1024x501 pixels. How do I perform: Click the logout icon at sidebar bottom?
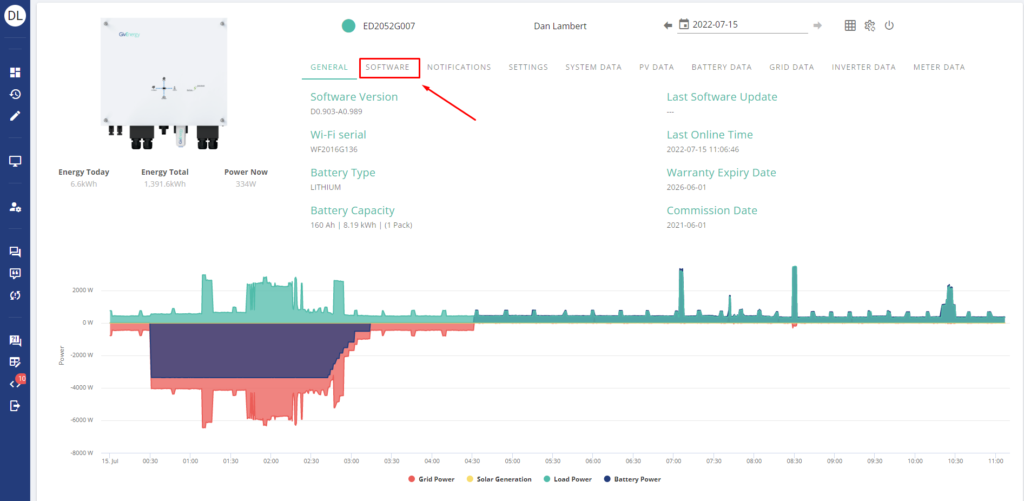[15, 406]
